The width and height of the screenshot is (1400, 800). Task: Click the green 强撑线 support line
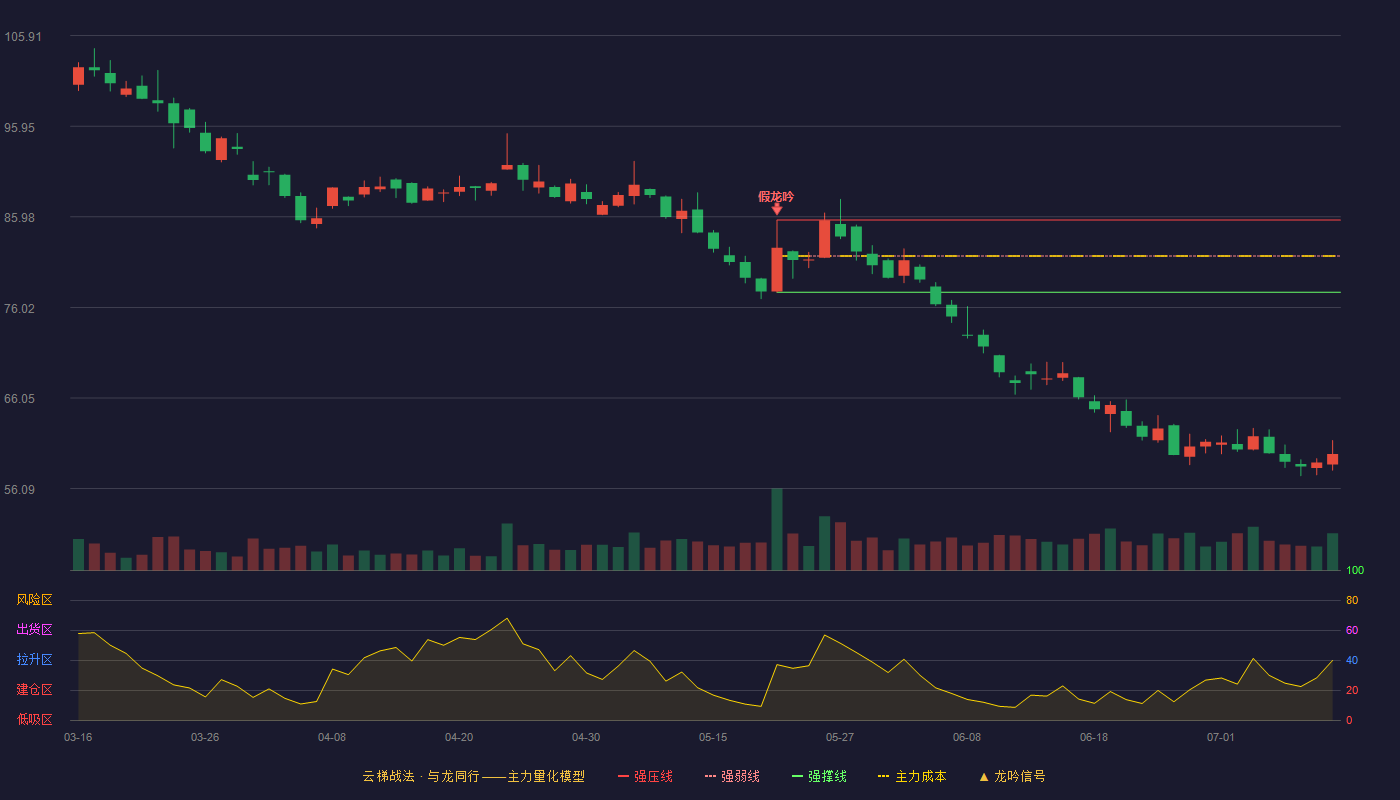tap(1058, 292)
